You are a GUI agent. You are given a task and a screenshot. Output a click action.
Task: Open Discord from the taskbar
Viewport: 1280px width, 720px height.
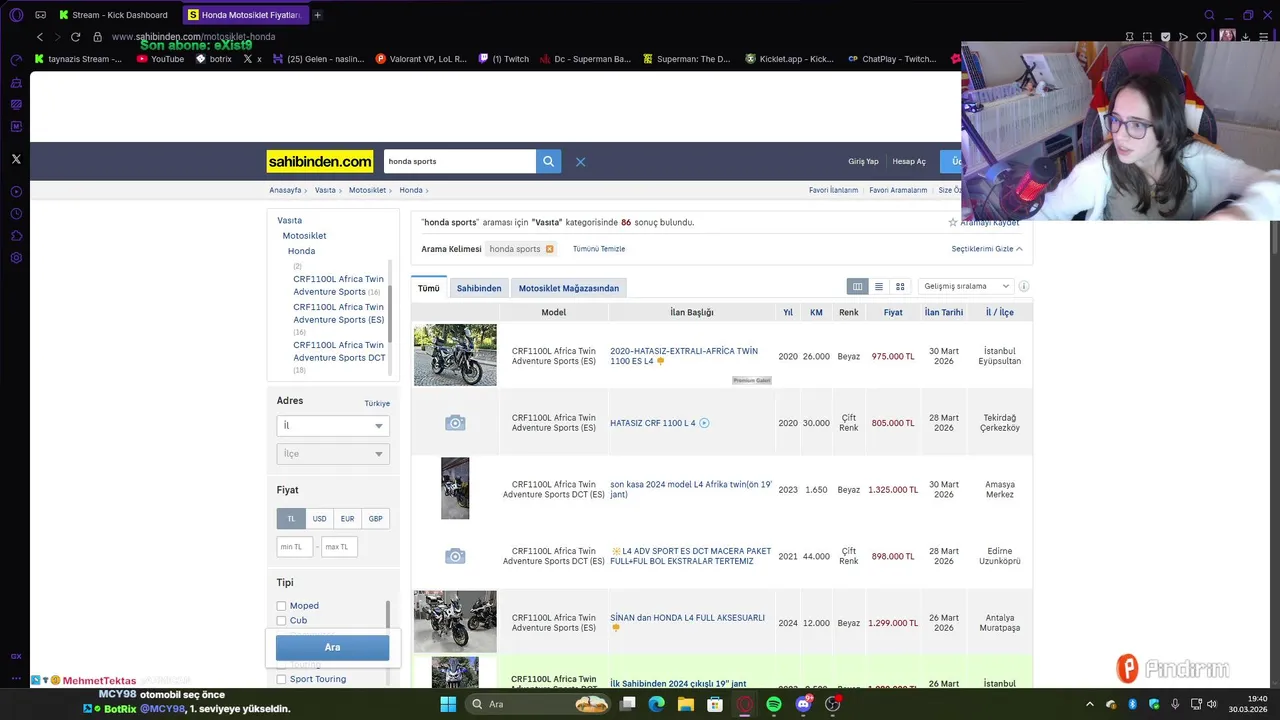[803, 704]
